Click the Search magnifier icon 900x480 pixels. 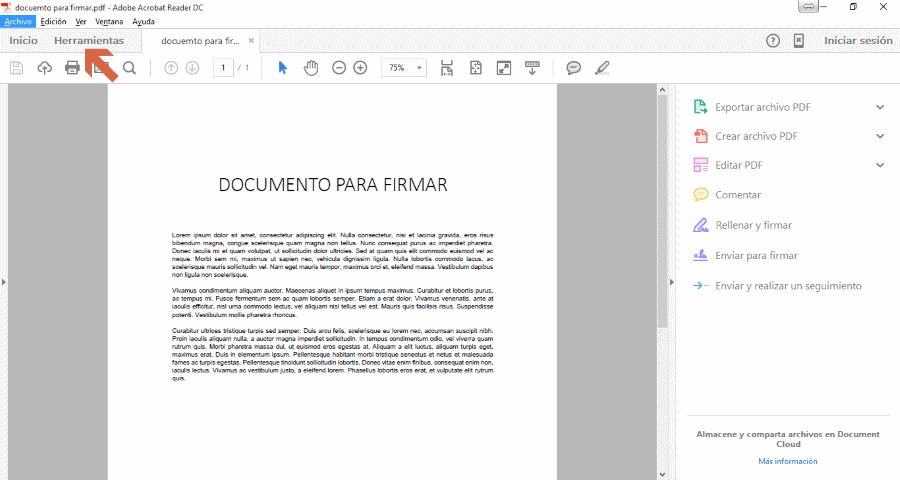pyautogui.click(x=130, y=68)
